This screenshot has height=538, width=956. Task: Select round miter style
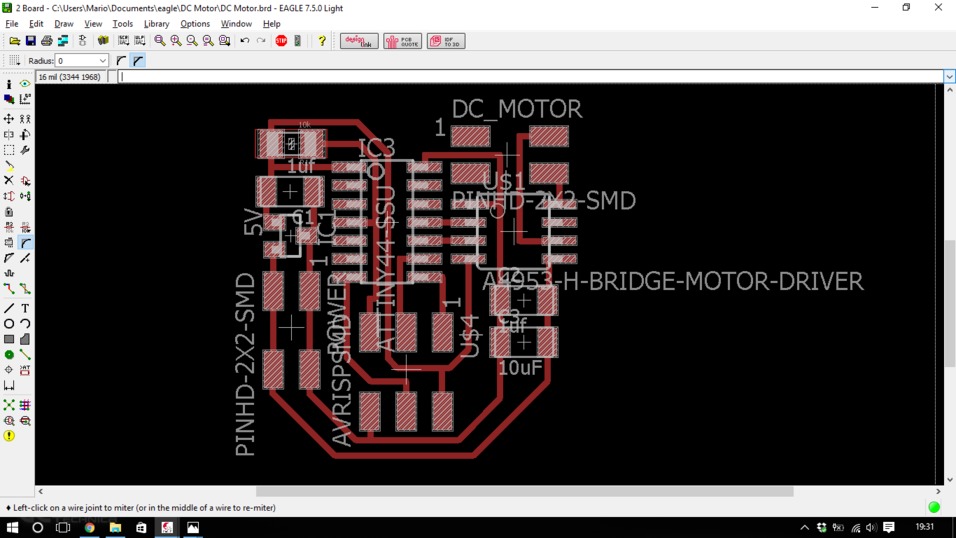coord(121,60)
